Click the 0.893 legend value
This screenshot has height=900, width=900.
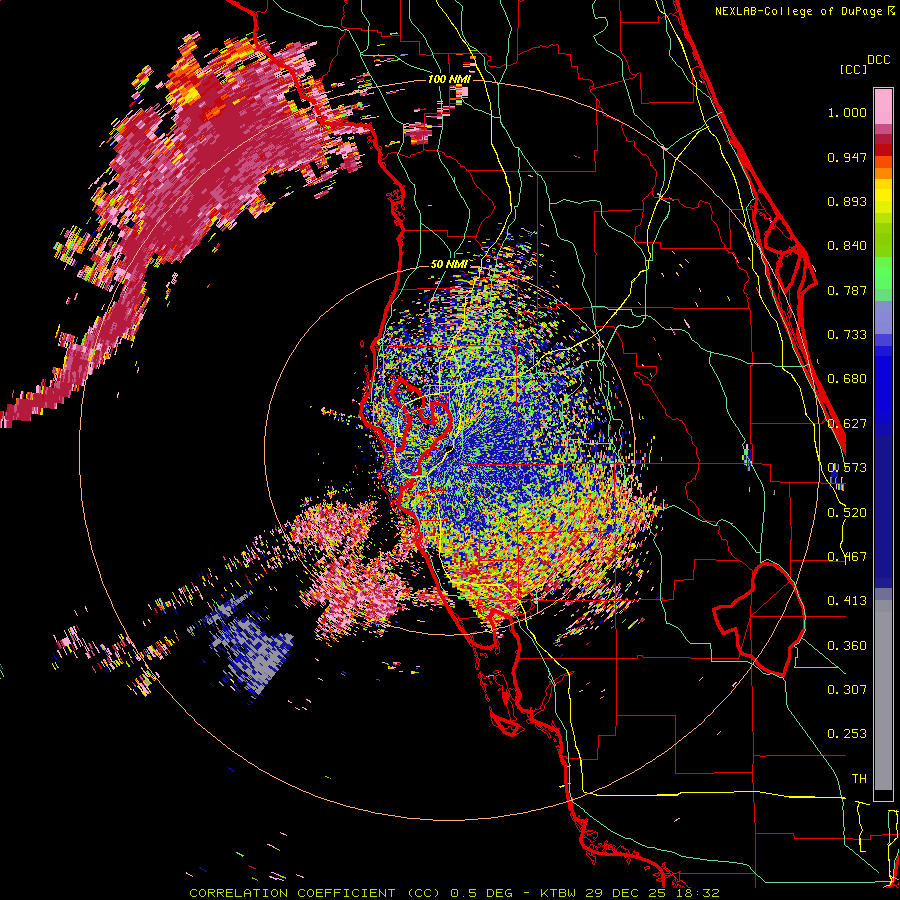[847, 201]
